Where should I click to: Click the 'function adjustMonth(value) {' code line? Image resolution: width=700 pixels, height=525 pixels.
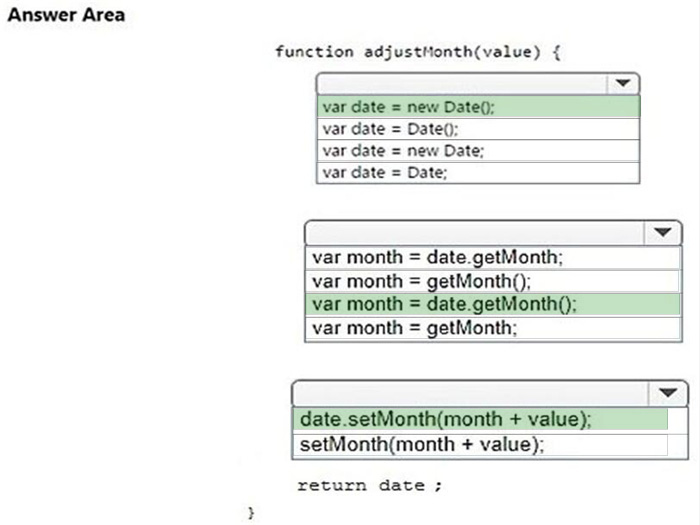click(x=417, y=52)
